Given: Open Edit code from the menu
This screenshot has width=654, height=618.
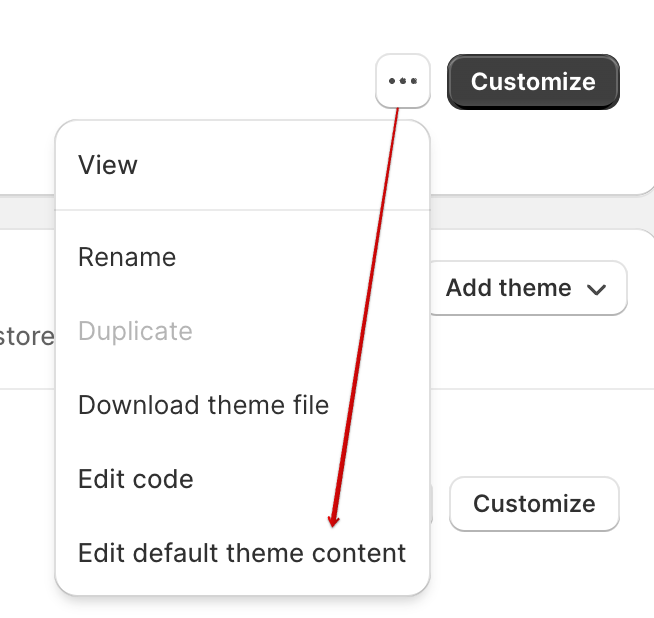Looking at the screenshot, I should pos(136,479).
